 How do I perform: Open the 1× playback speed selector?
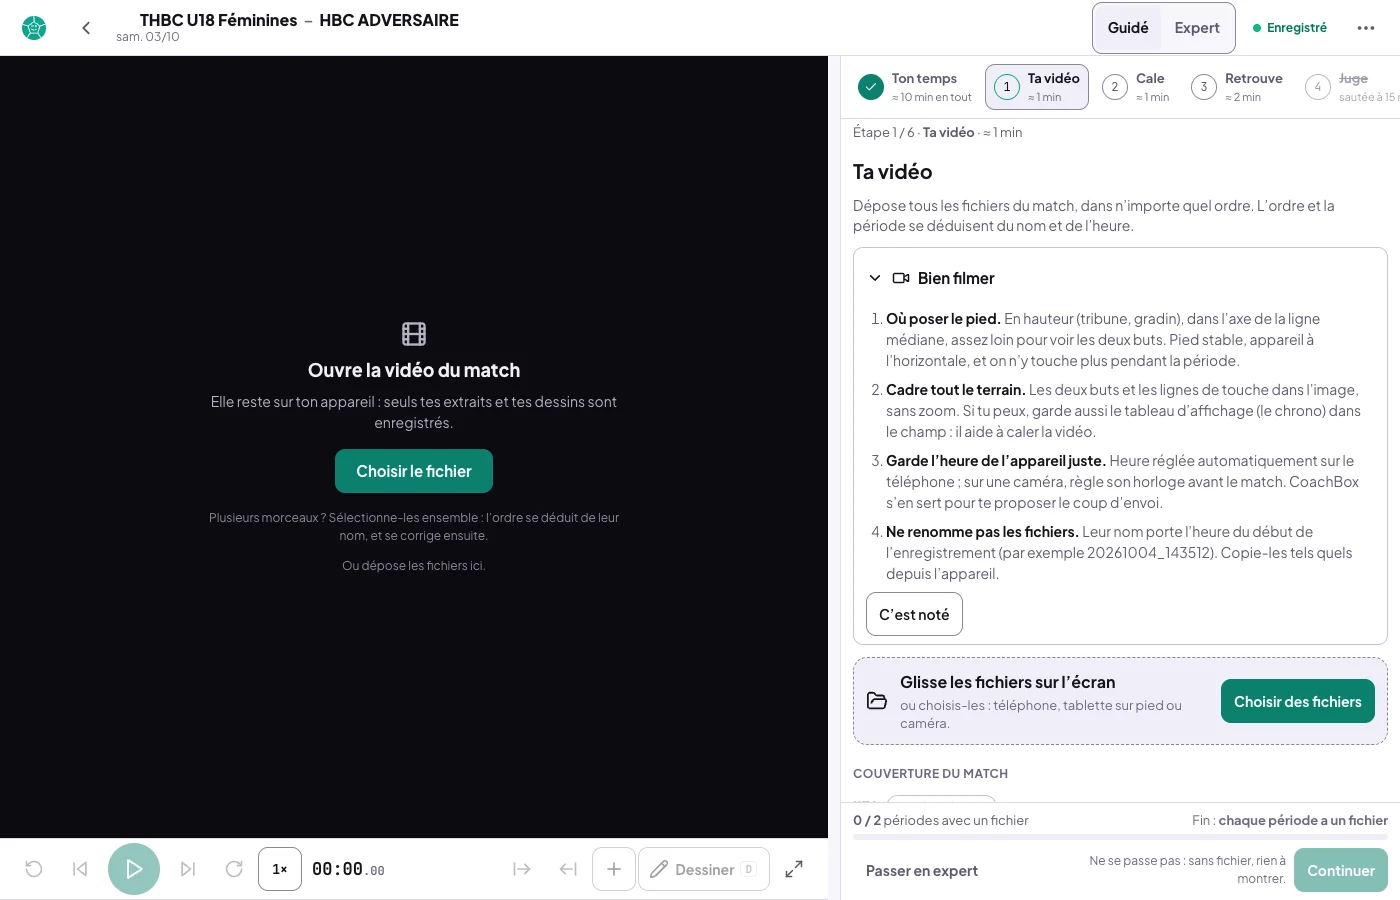click(280, 869)
